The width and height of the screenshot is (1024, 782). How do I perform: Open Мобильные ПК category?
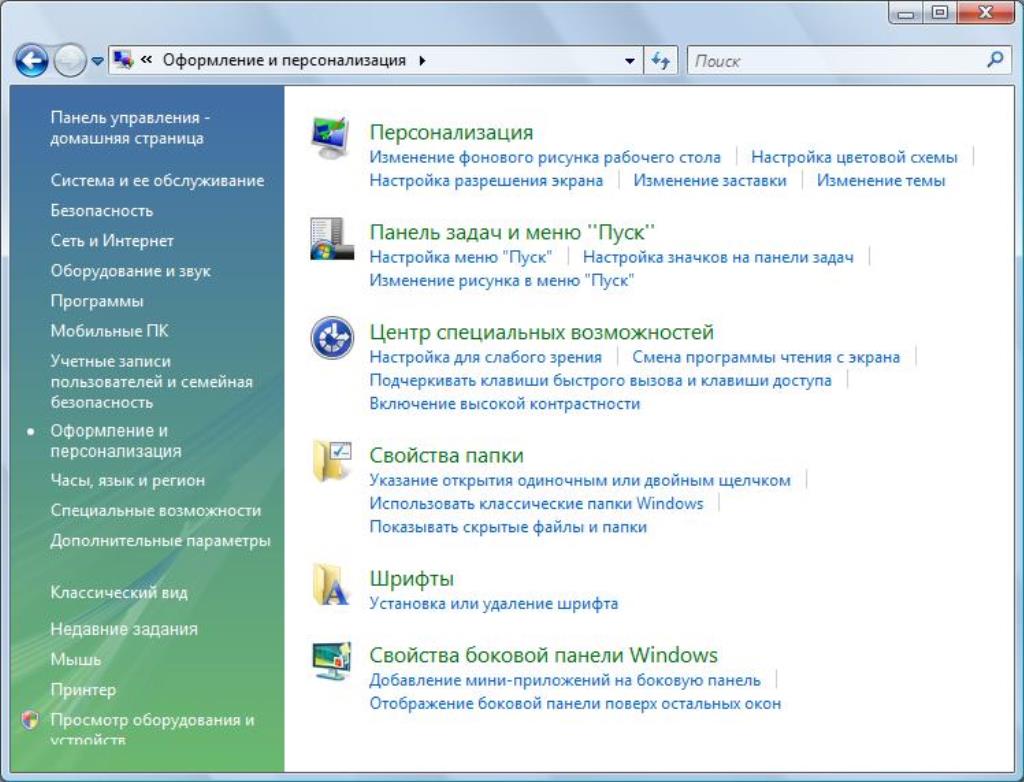click(109, 331)
